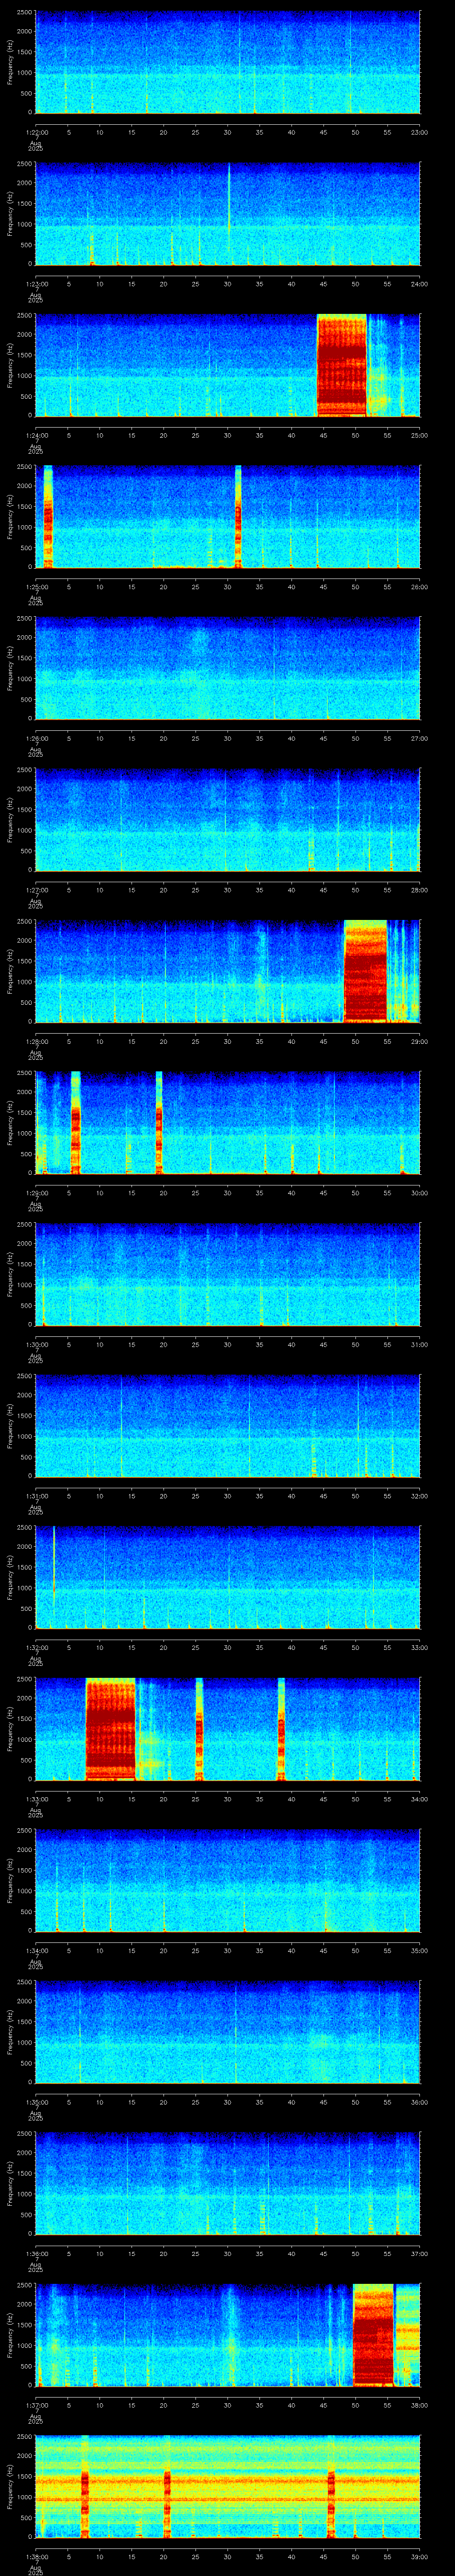The height and width of the screenshot is (2576, 455).
Task: Click the Frequency (Hz) axis label of the 1:30:00 spectrogram
Action: [x=11, y=1274]
